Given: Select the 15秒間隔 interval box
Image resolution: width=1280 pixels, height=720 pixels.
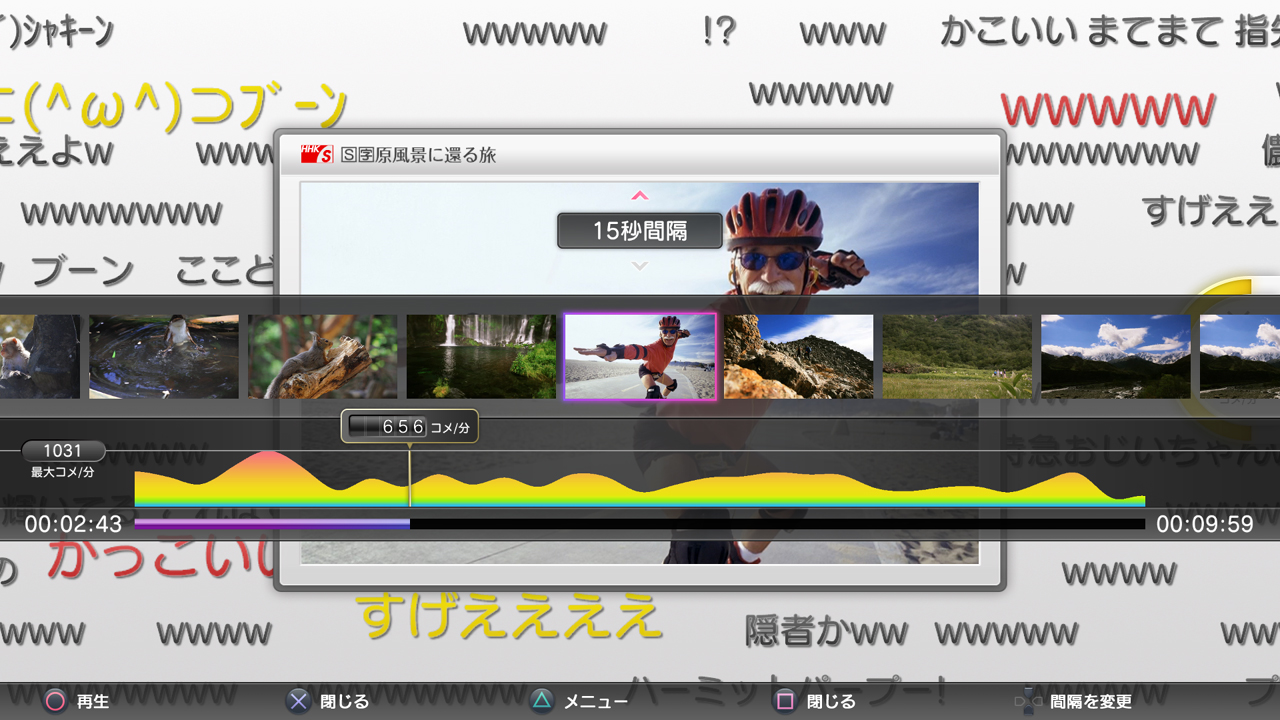Looking at the screenshot, I should coord(640,231).
